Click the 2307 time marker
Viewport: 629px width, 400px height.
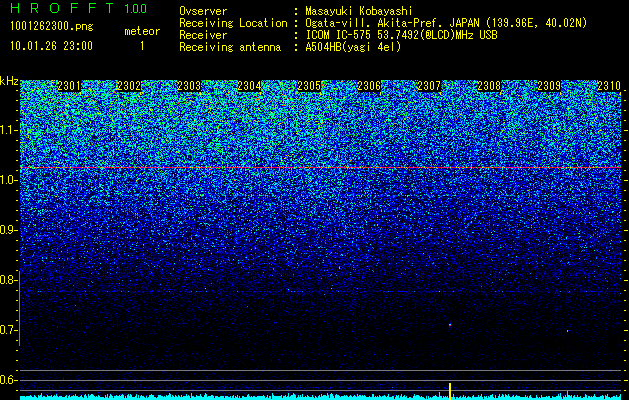[x=429, y=86]
